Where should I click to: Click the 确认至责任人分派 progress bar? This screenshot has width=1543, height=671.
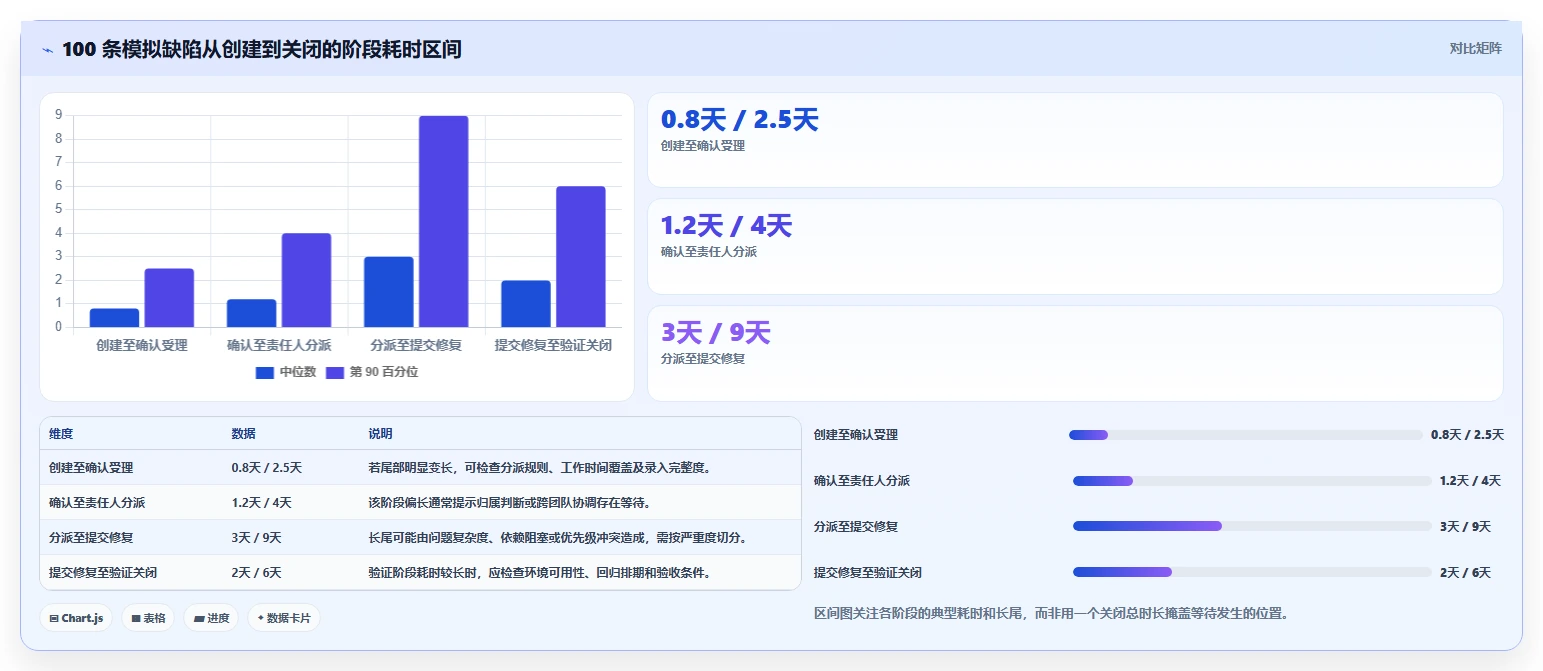[1252, 481]
